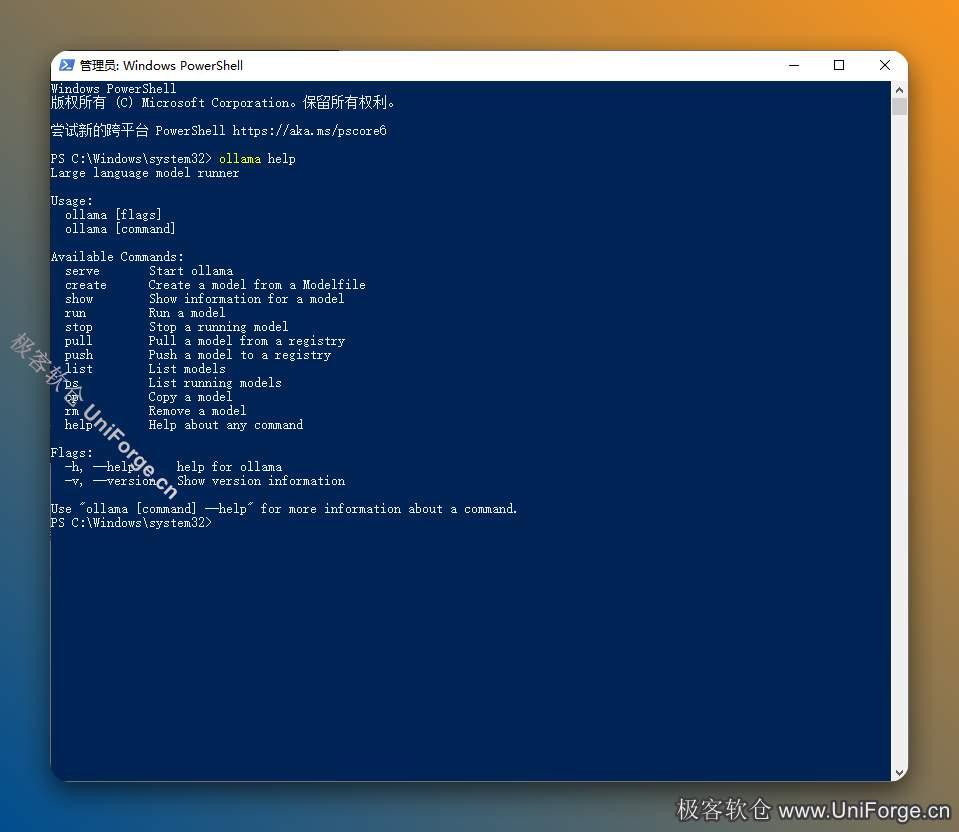Click 'ollama [command]' usage line
Screen dimensions: 959x832
[120, 229]
